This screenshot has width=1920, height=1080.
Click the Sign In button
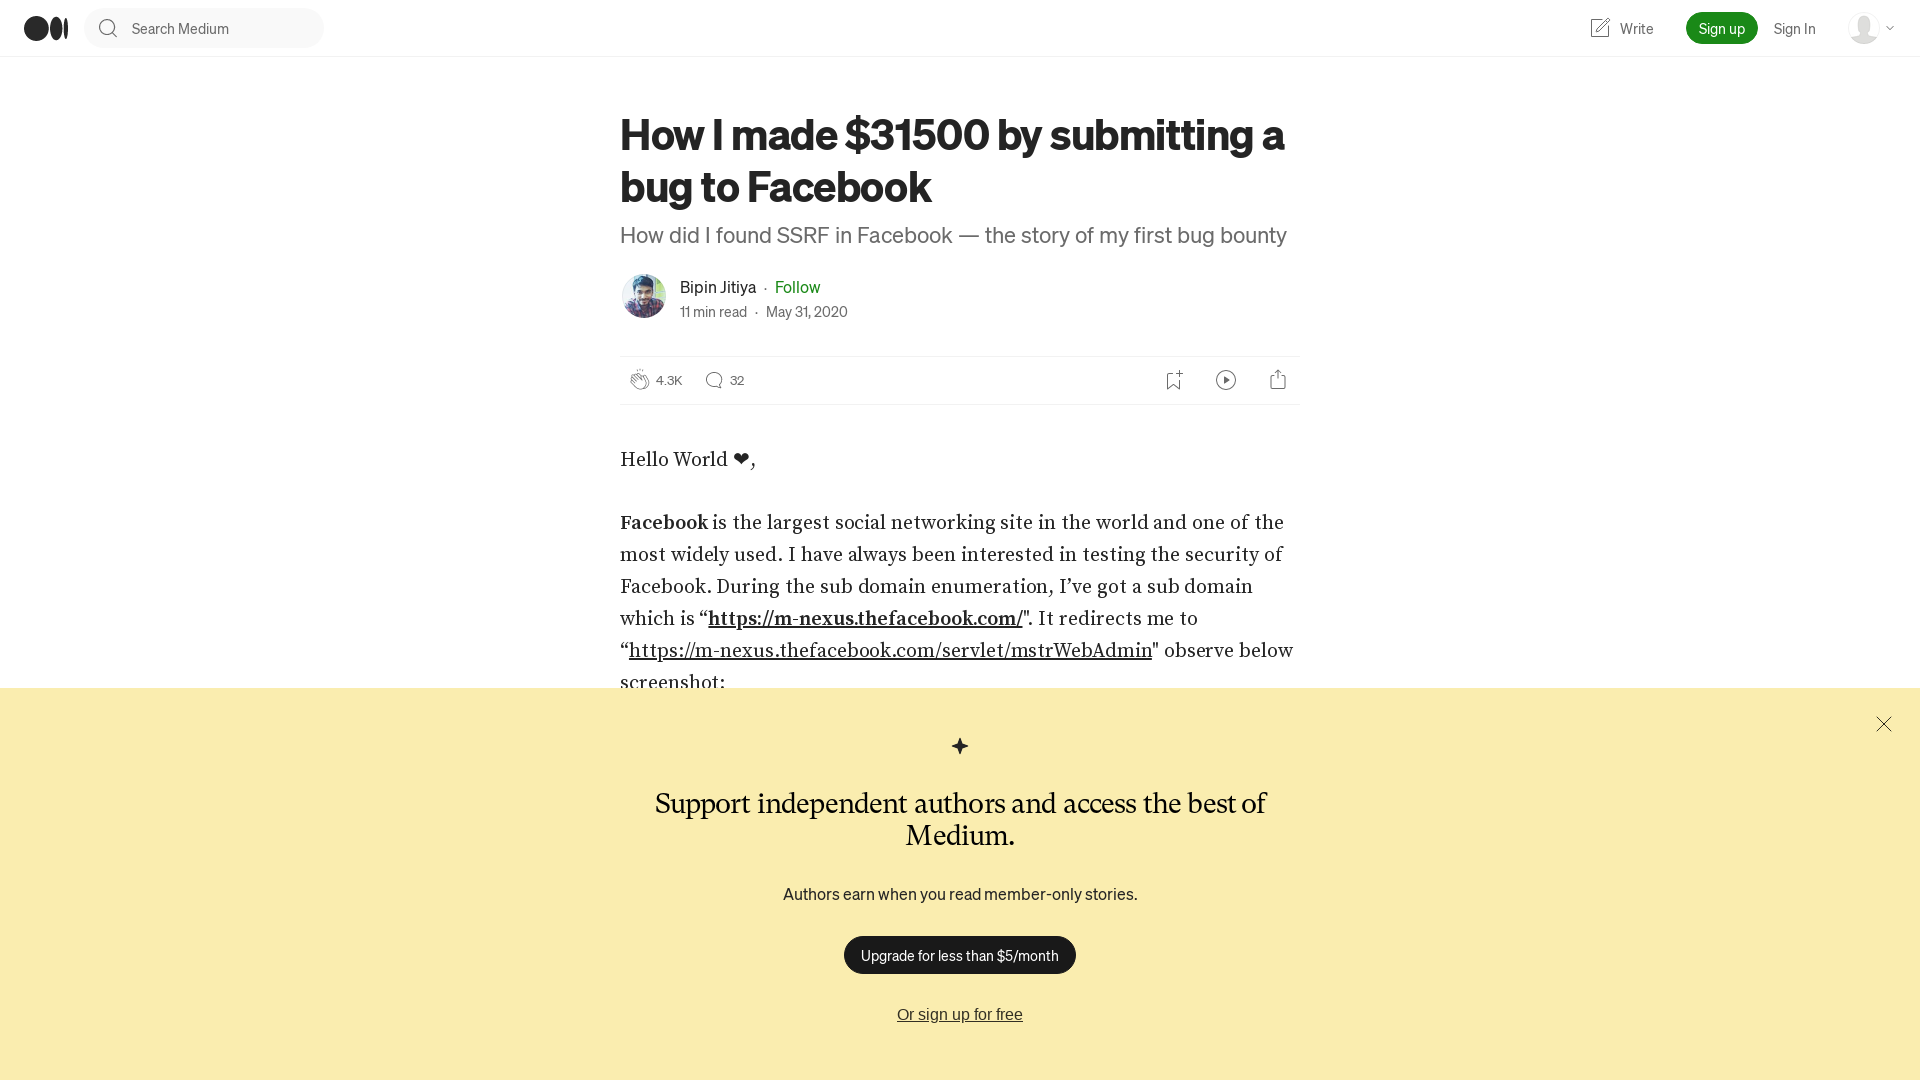pyautogui.click(x=1795, y=28)
